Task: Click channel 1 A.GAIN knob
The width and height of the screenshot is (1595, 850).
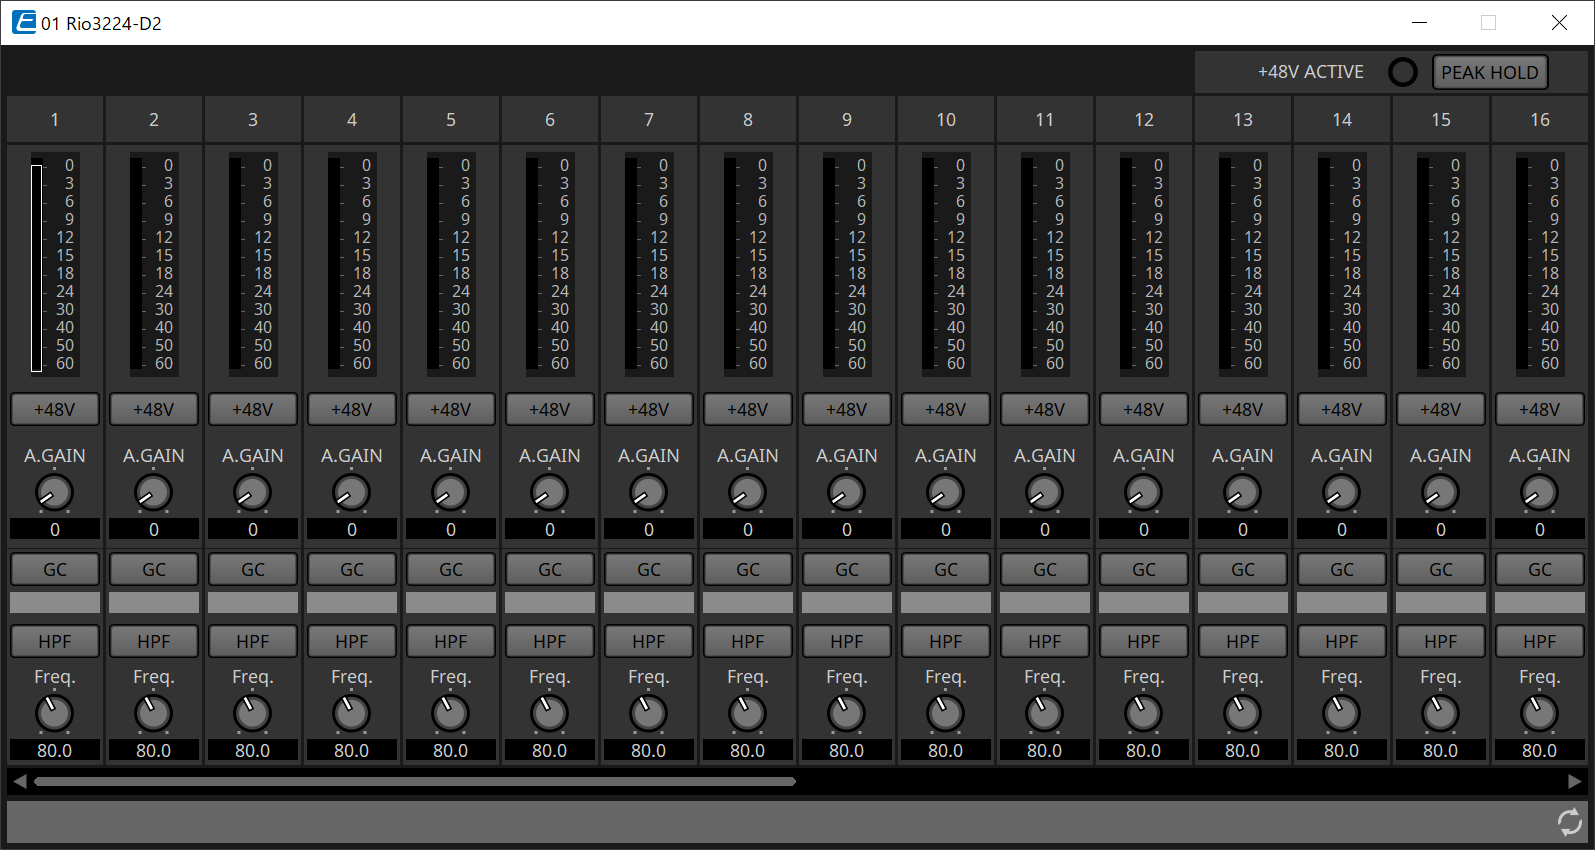Action: (54, 492)
